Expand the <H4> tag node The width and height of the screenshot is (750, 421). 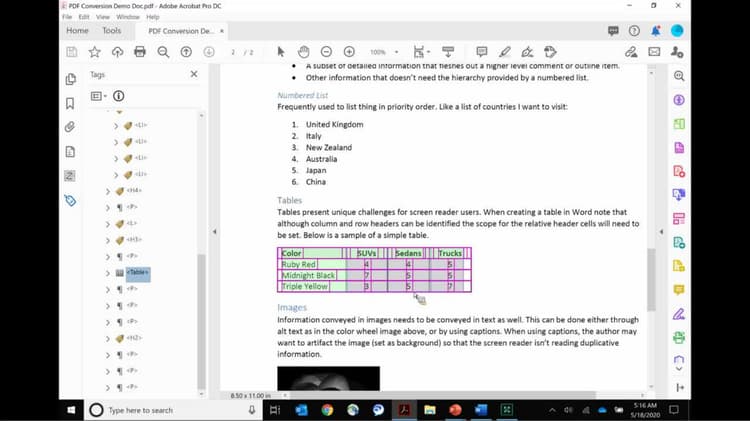click(x=108, y=191)
